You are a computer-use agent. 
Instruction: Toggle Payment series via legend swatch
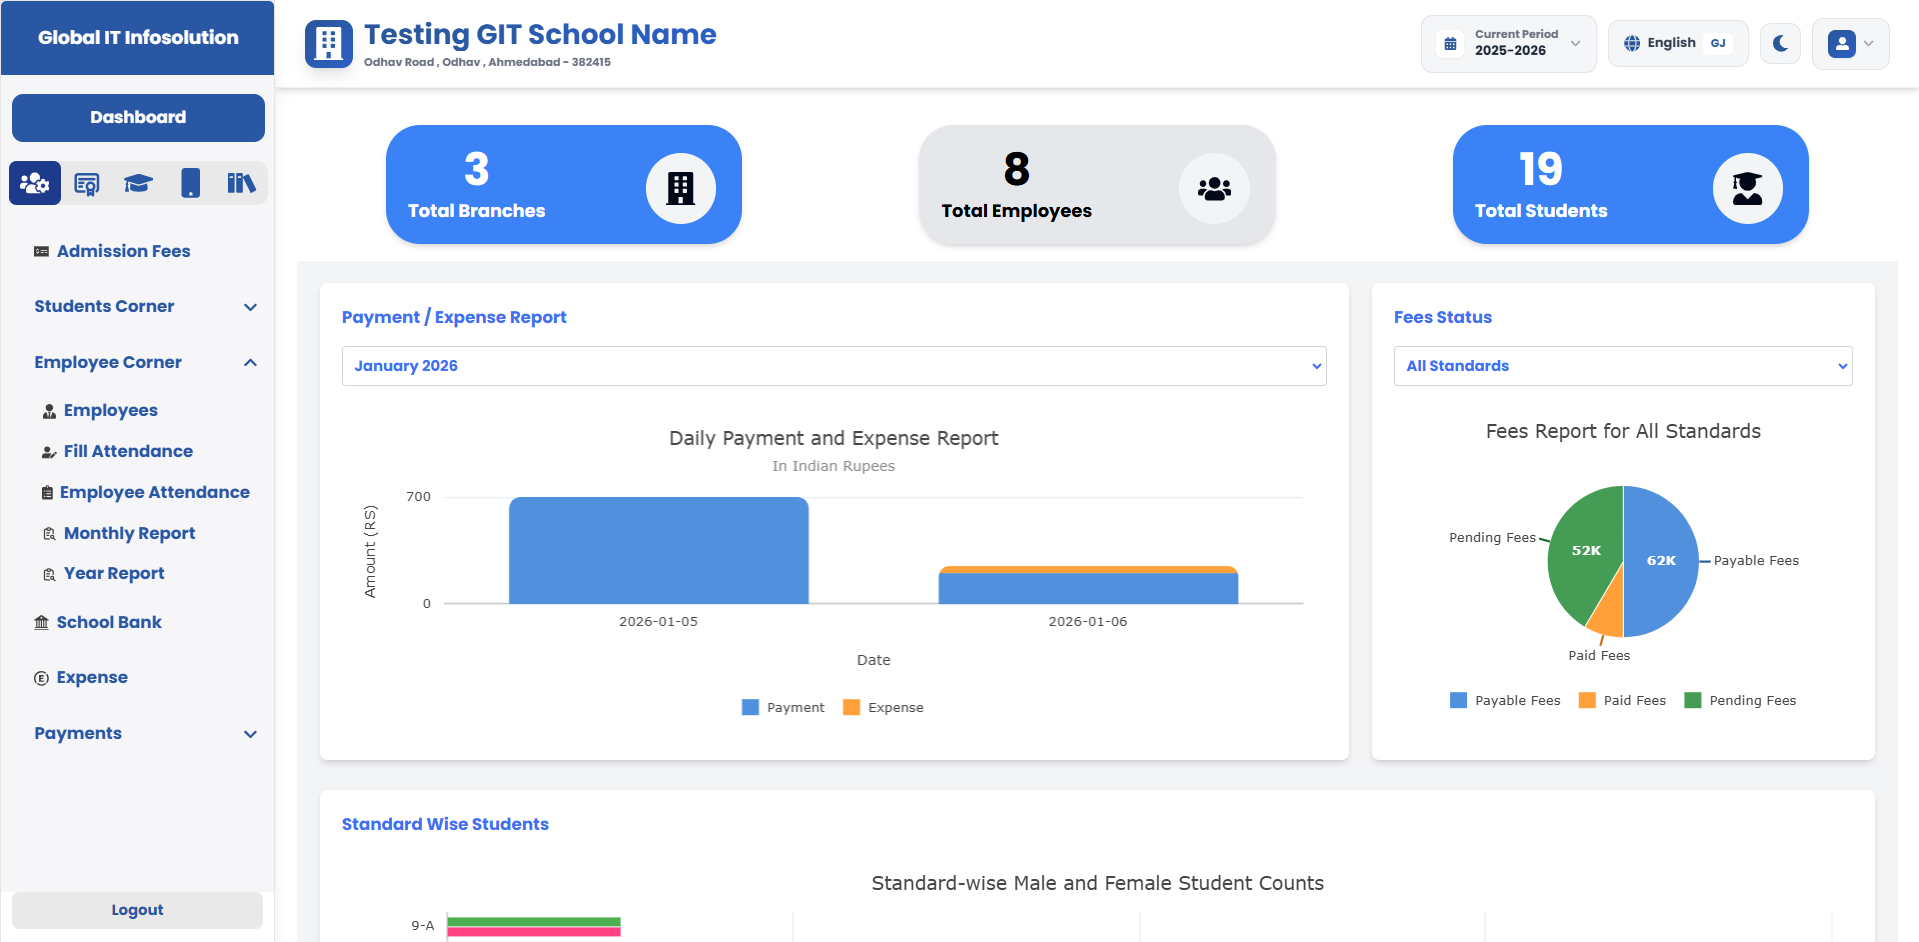pos(750,707)
